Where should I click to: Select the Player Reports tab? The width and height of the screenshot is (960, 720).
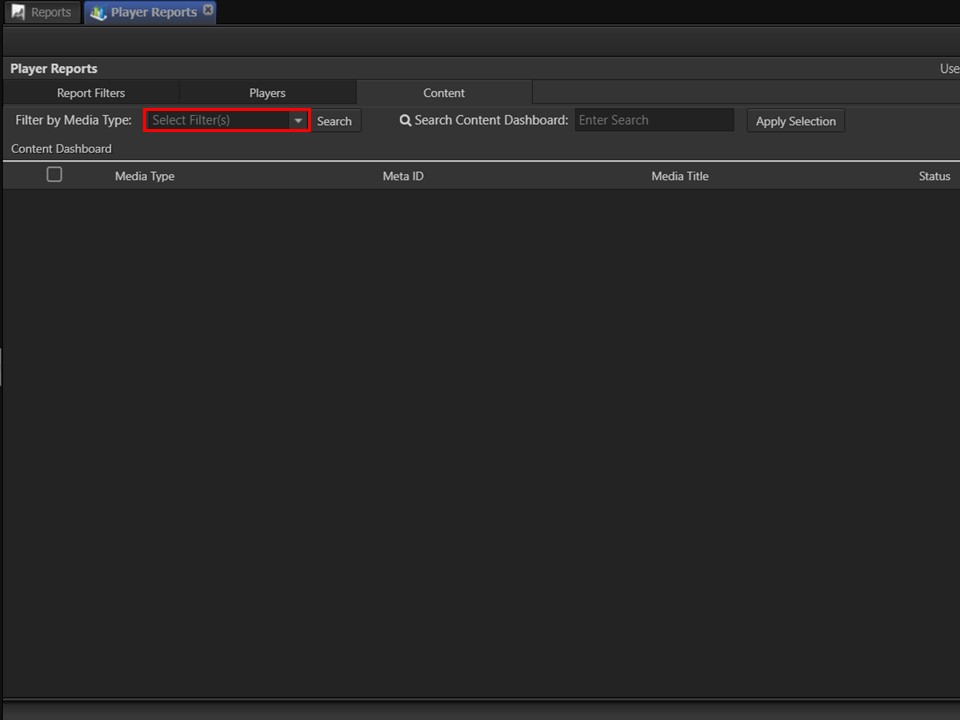pos(150,12)
